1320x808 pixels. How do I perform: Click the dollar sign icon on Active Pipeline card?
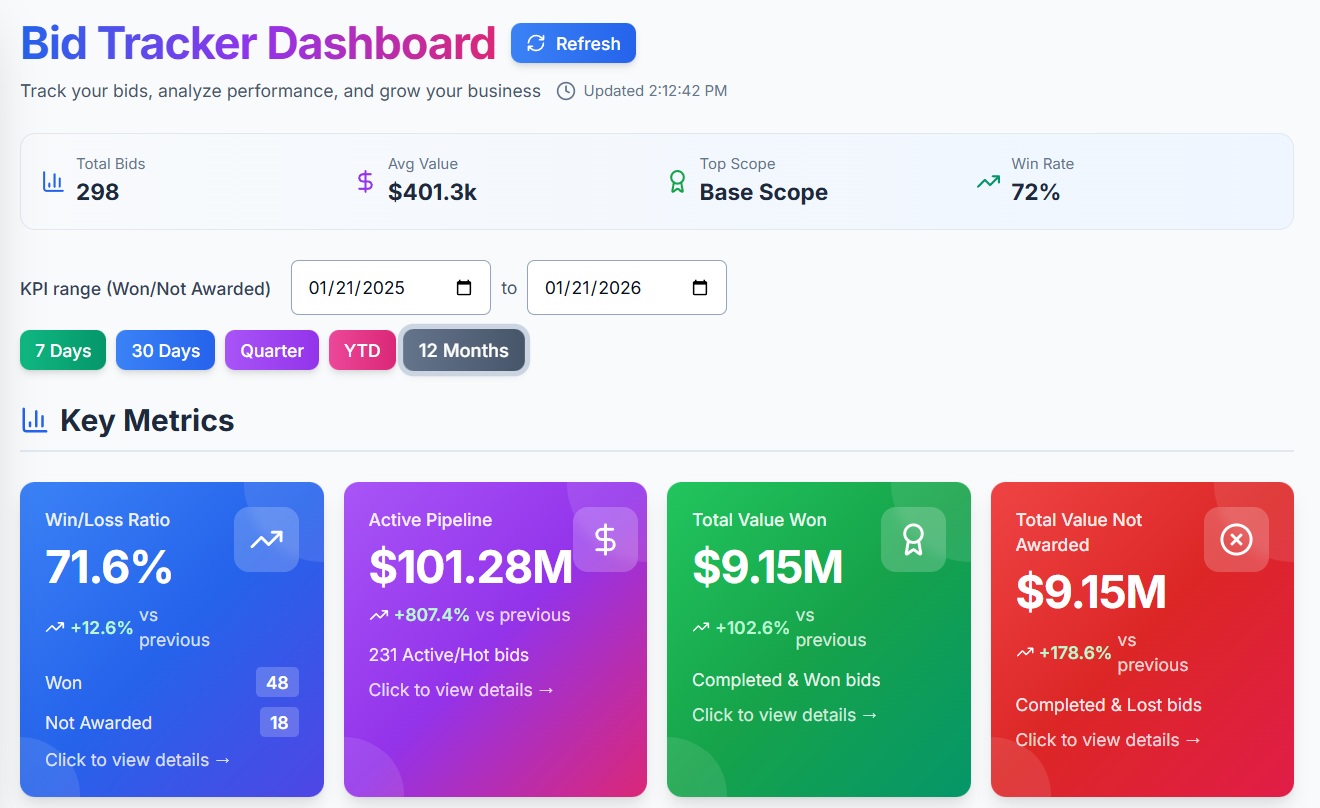coord(605,540)
